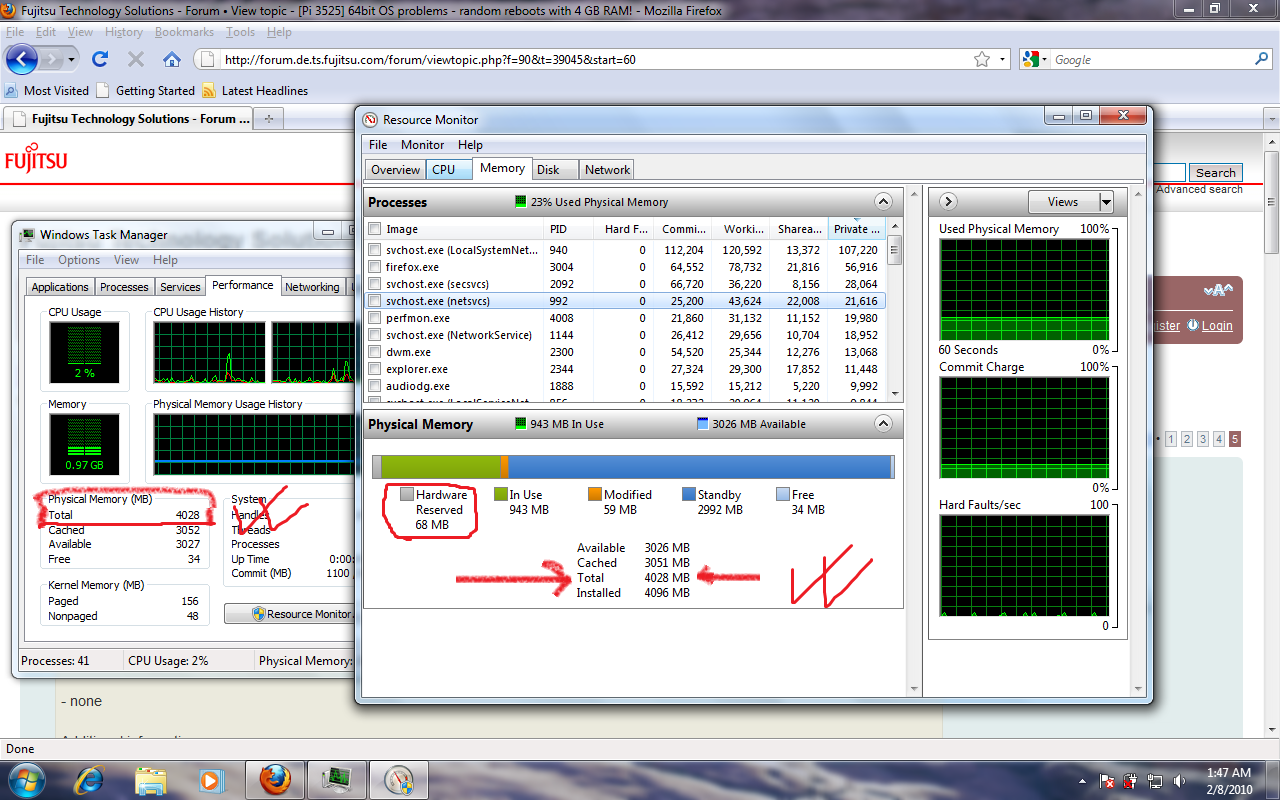Open the Windows Start orb
The width and height of the screenshot is (1280, 800).
tap(25, 780)
